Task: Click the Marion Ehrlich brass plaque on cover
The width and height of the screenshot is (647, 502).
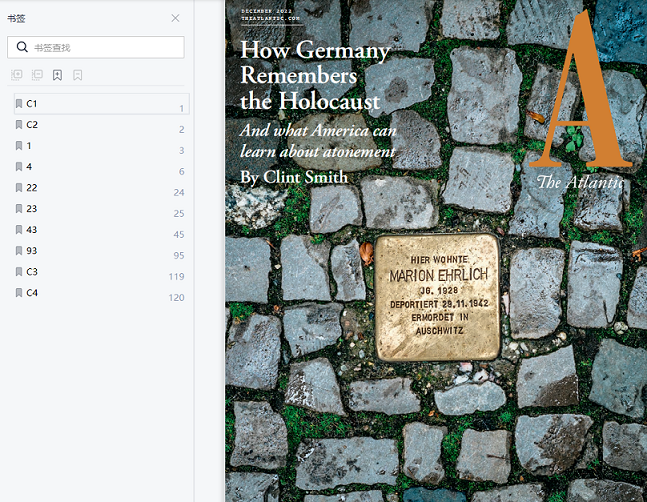Action: (437, 297)
